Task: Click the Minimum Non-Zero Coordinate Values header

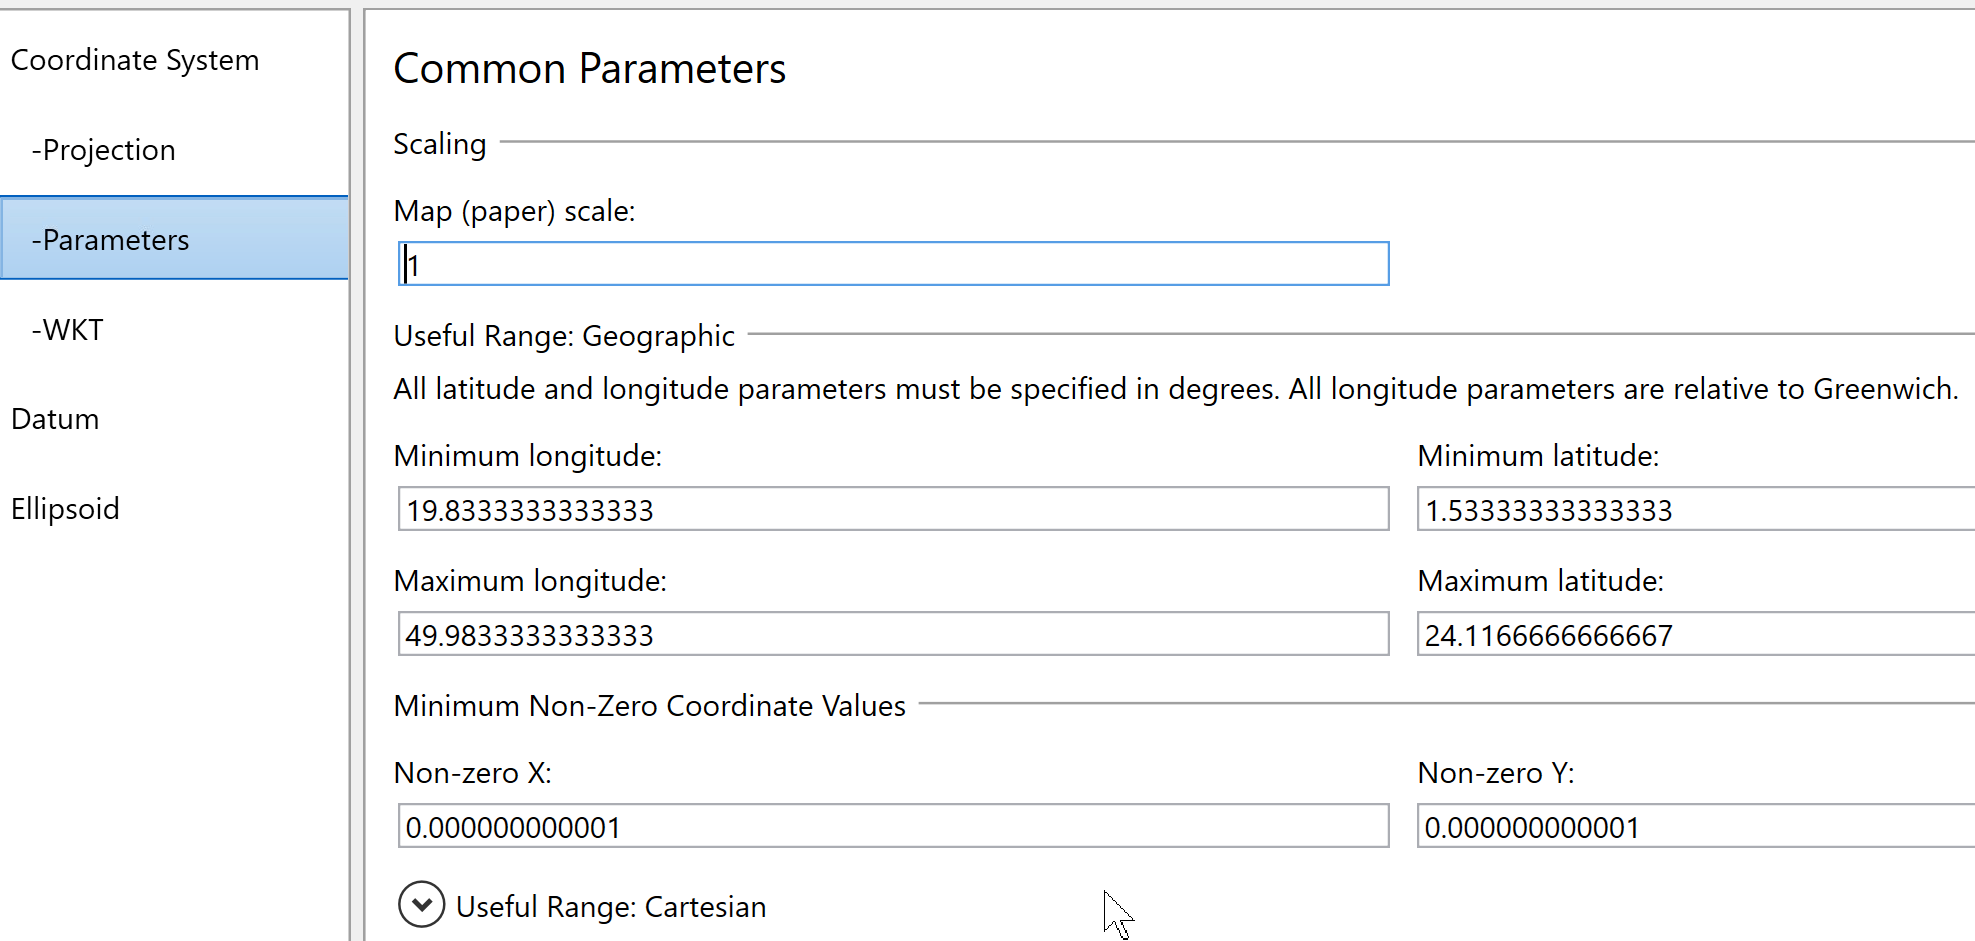Action: tap(650, 706)
